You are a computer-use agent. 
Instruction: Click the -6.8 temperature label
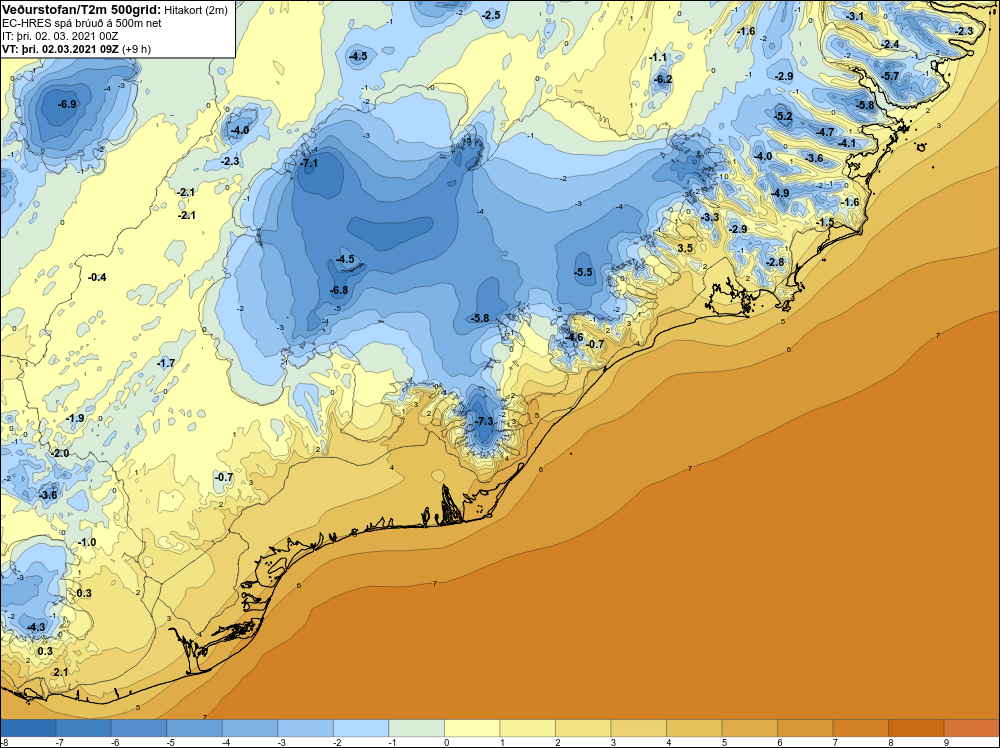(x=339, y=290)
